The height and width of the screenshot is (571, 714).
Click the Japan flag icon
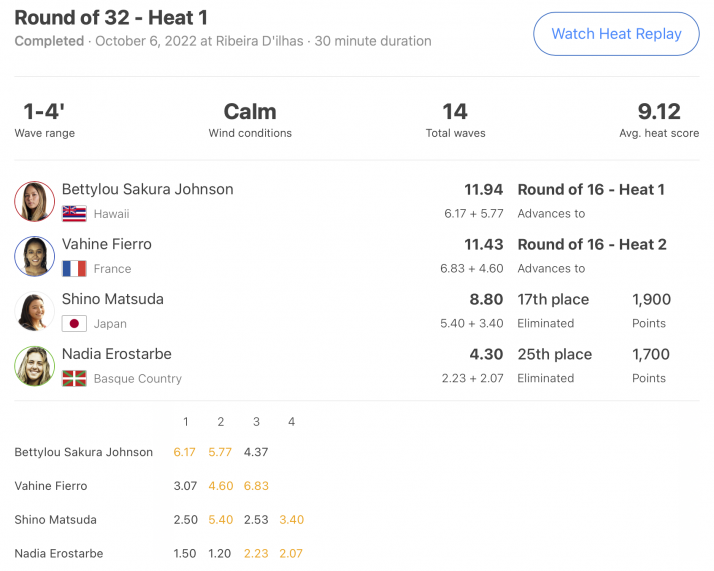click(74, 324)
